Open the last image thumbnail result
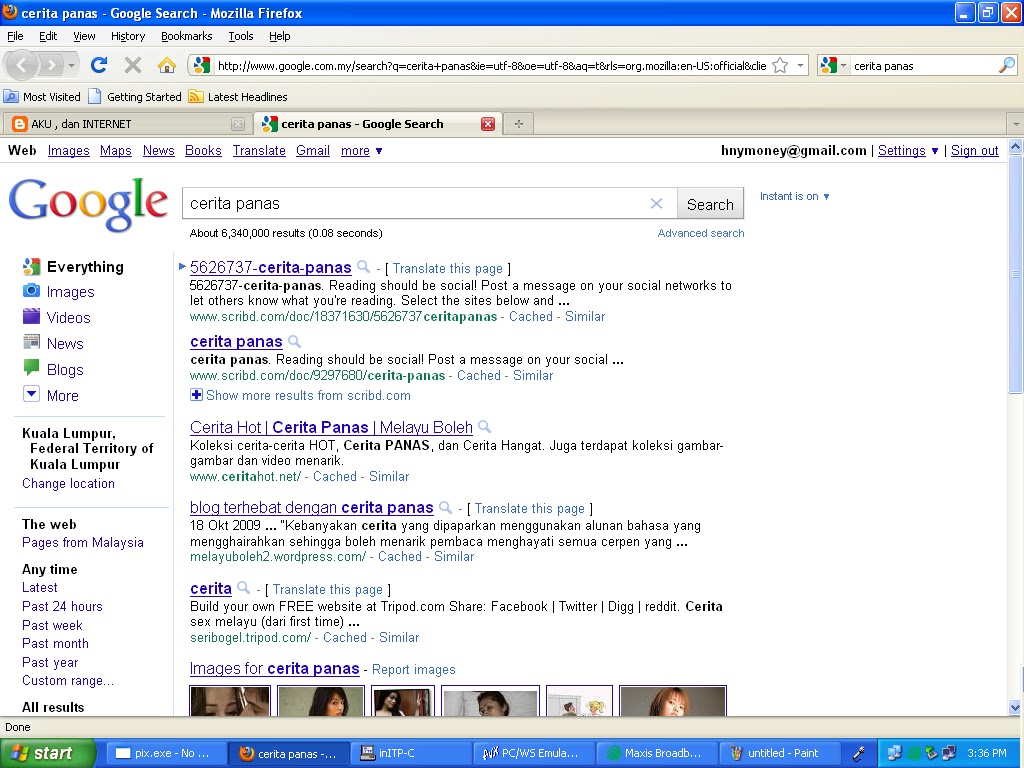 (x=673, y=700)
